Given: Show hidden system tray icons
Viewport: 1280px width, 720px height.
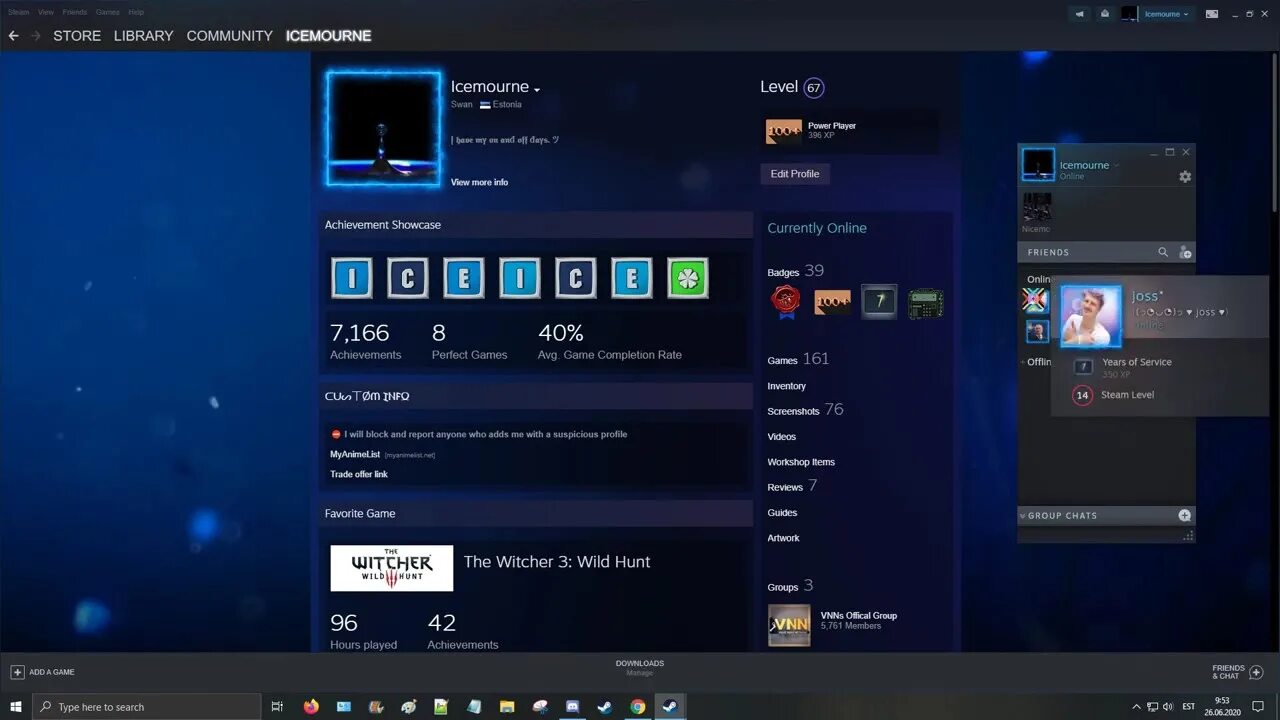Looking at the screenshot, I should click(1135, 706).
